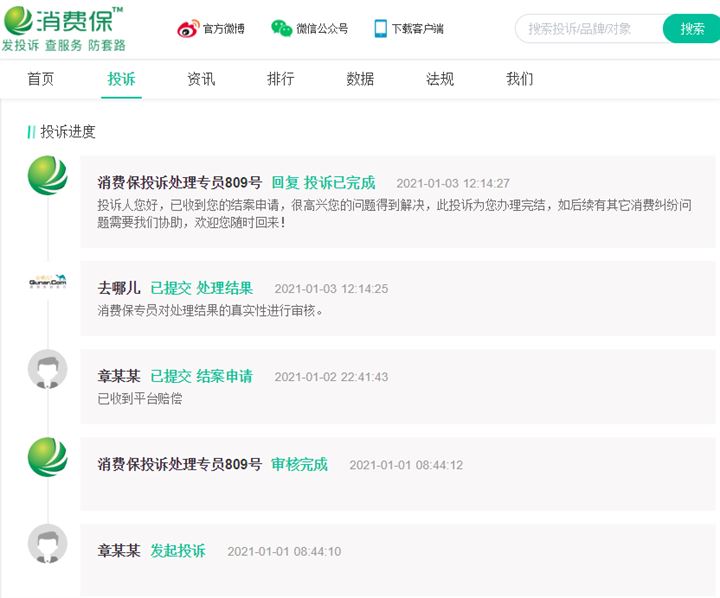Click the 消费保专员对处理结果的真实性进行审核 message
The width and height of the screenshot is (720, 598).
point(210,310)
